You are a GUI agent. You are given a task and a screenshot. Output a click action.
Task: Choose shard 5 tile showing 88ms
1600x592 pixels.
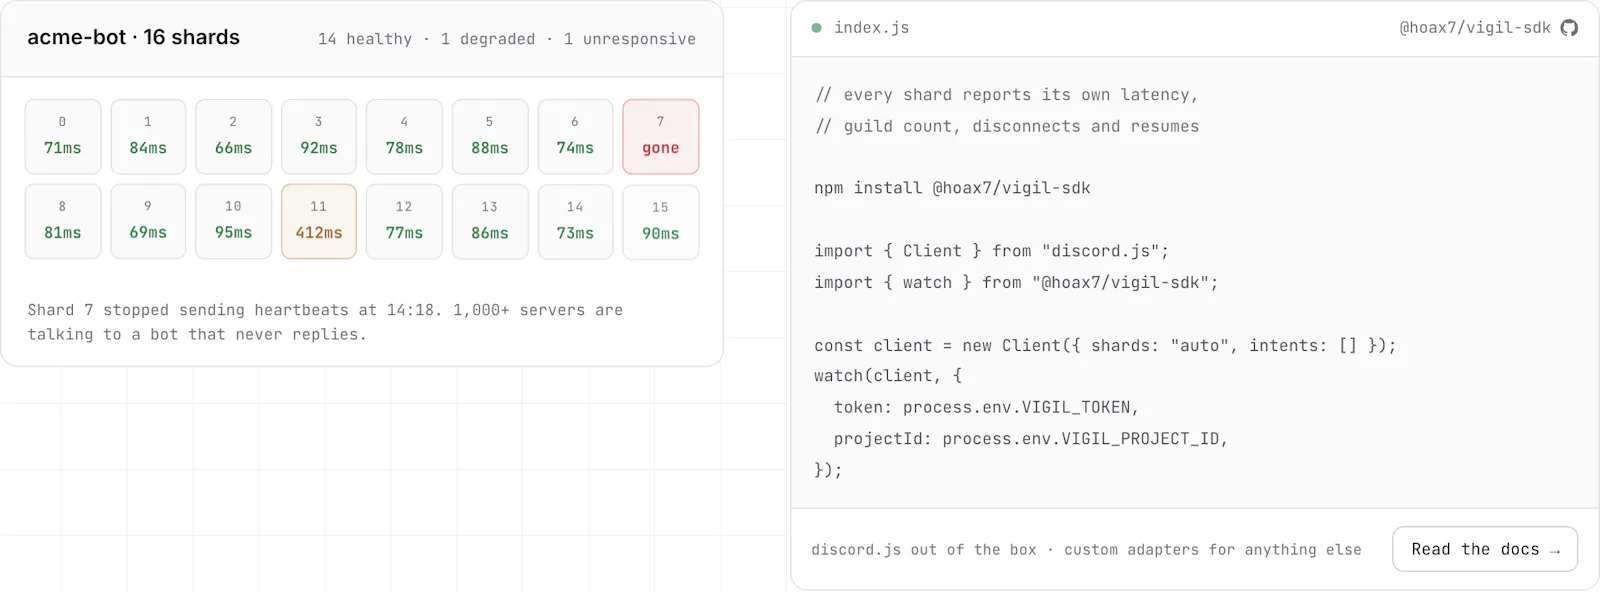(x=490, y=137)
